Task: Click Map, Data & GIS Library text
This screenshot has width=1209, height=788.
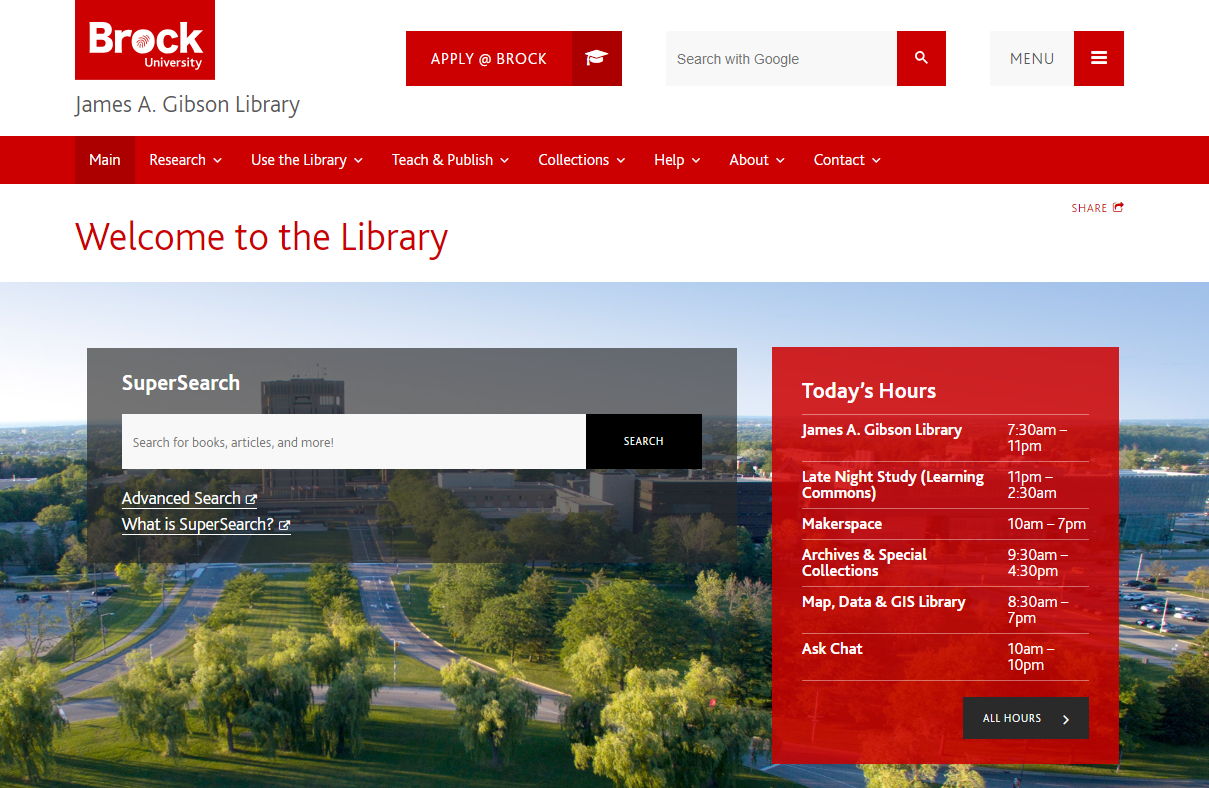Action: click(x=884, y=602)
